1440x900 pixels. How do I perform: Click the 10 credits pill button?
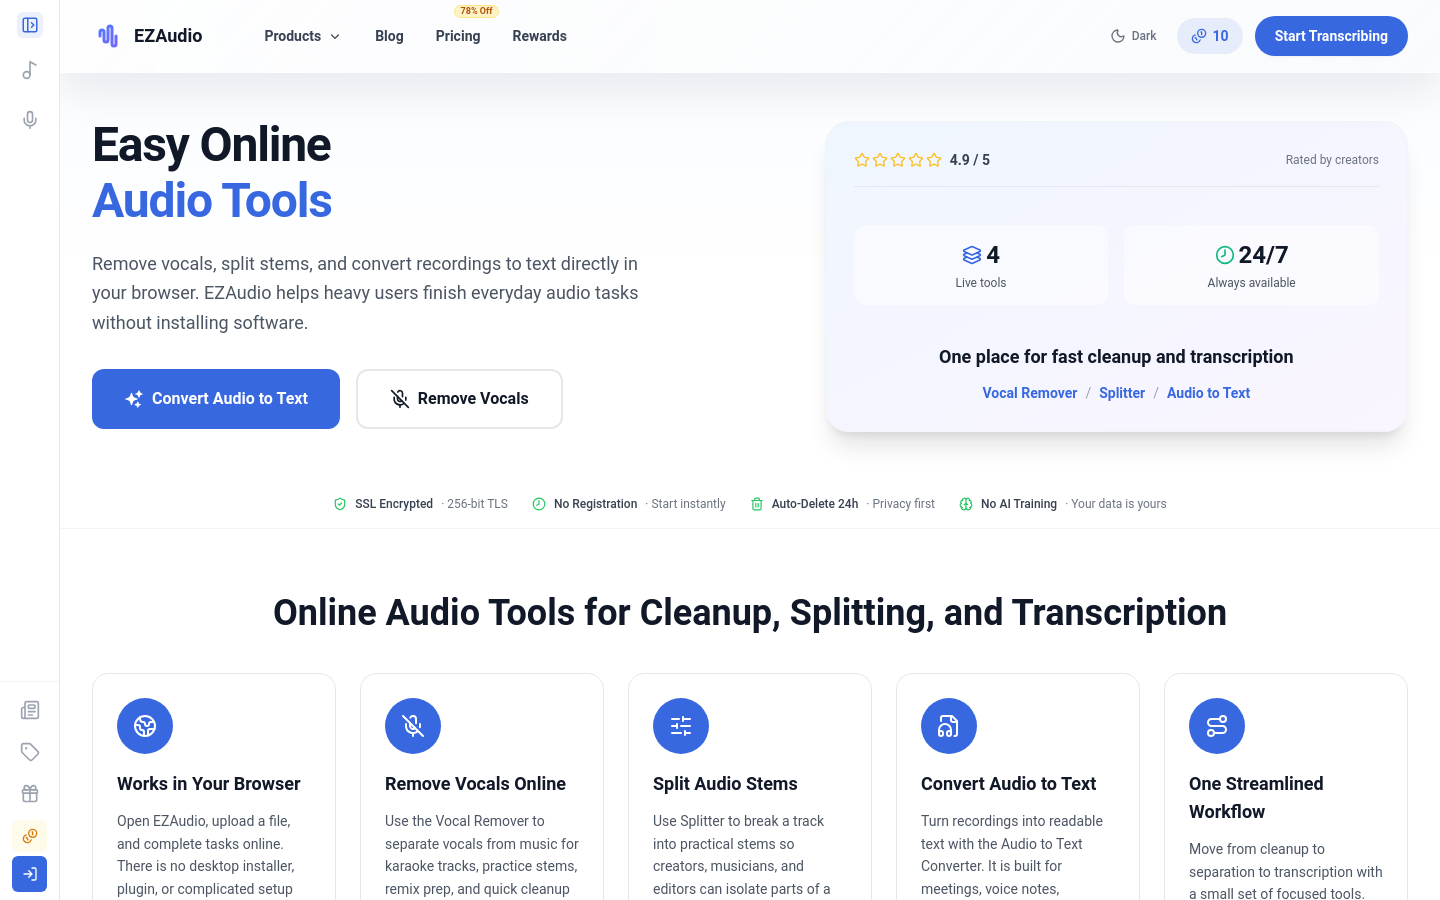coord(1210,36)
